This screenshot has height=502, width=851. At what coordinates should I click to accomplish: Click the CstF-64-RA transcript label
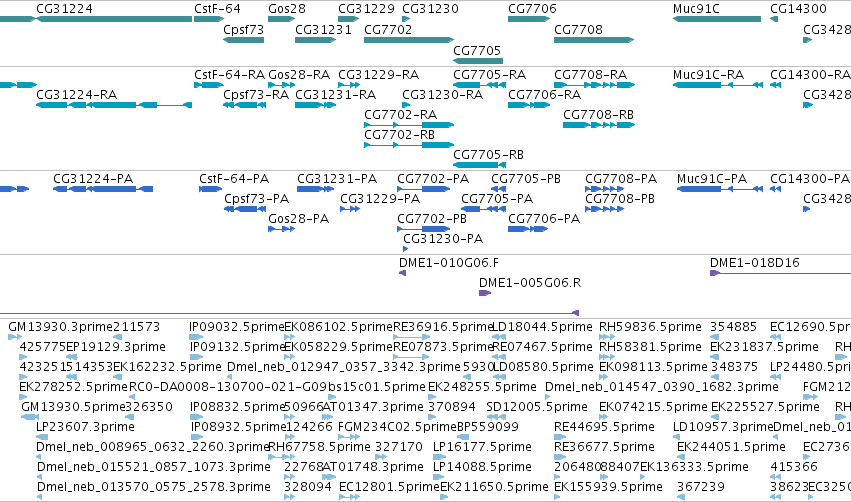click(230, 74)
